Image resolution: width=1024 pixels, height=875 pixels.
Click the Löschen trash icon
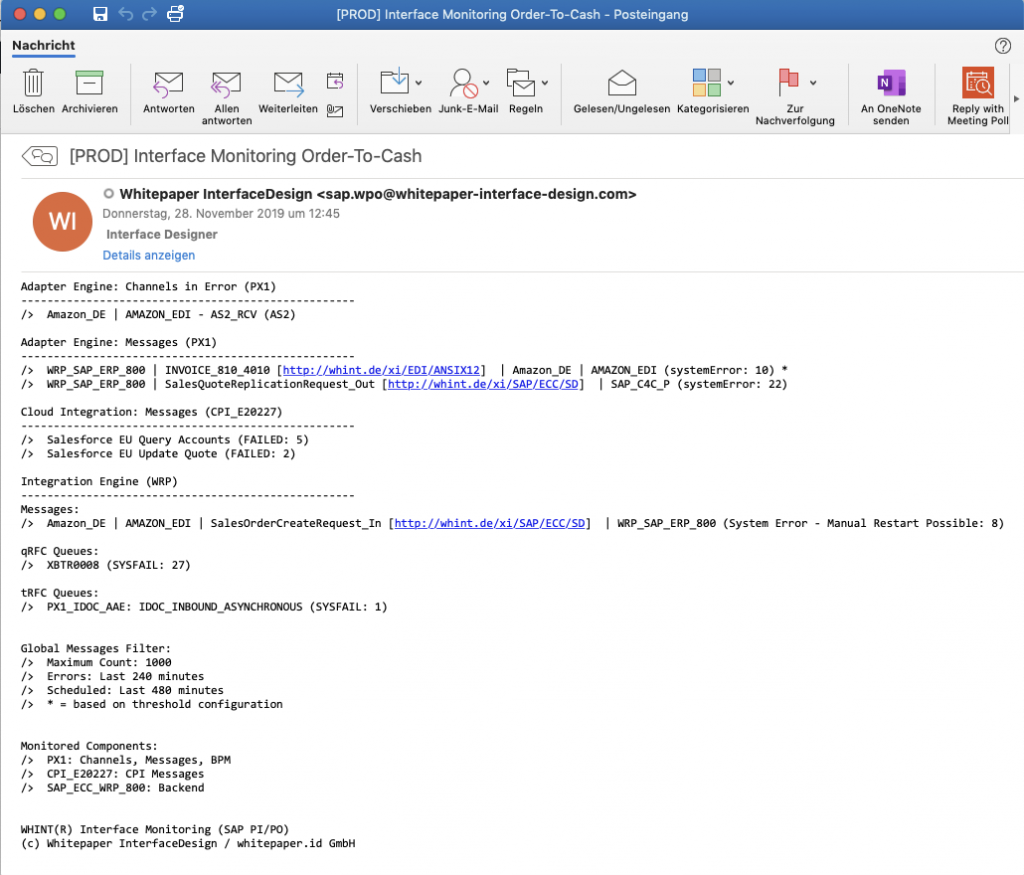pyautogui.click(x=33, y=83)
